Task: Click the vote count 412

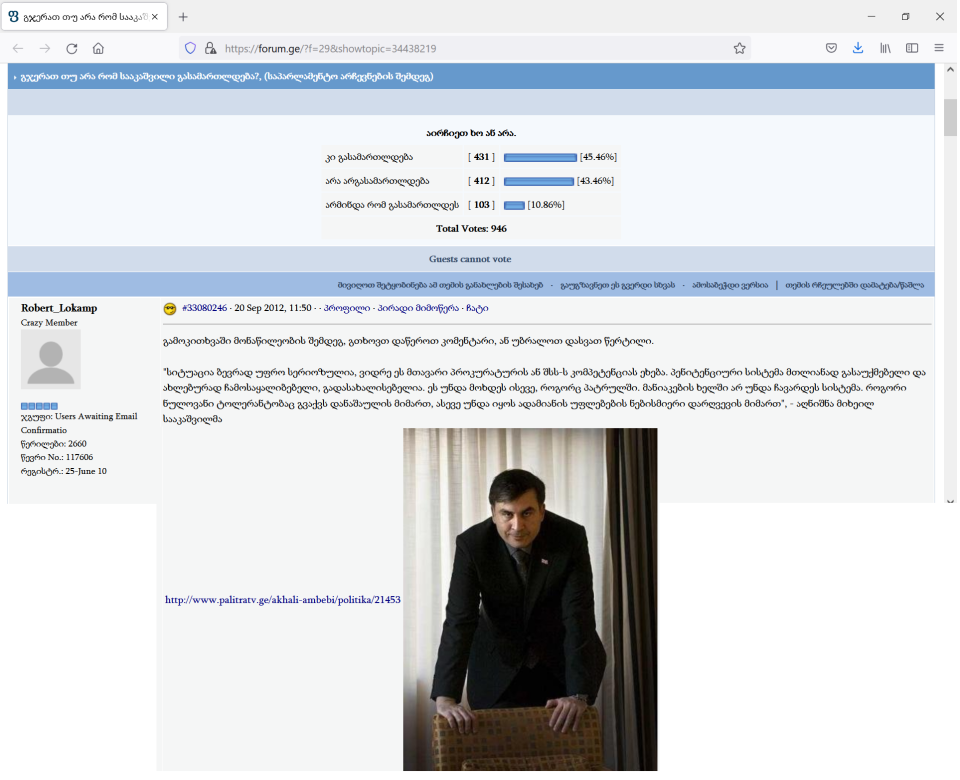Action: (481, 181)
